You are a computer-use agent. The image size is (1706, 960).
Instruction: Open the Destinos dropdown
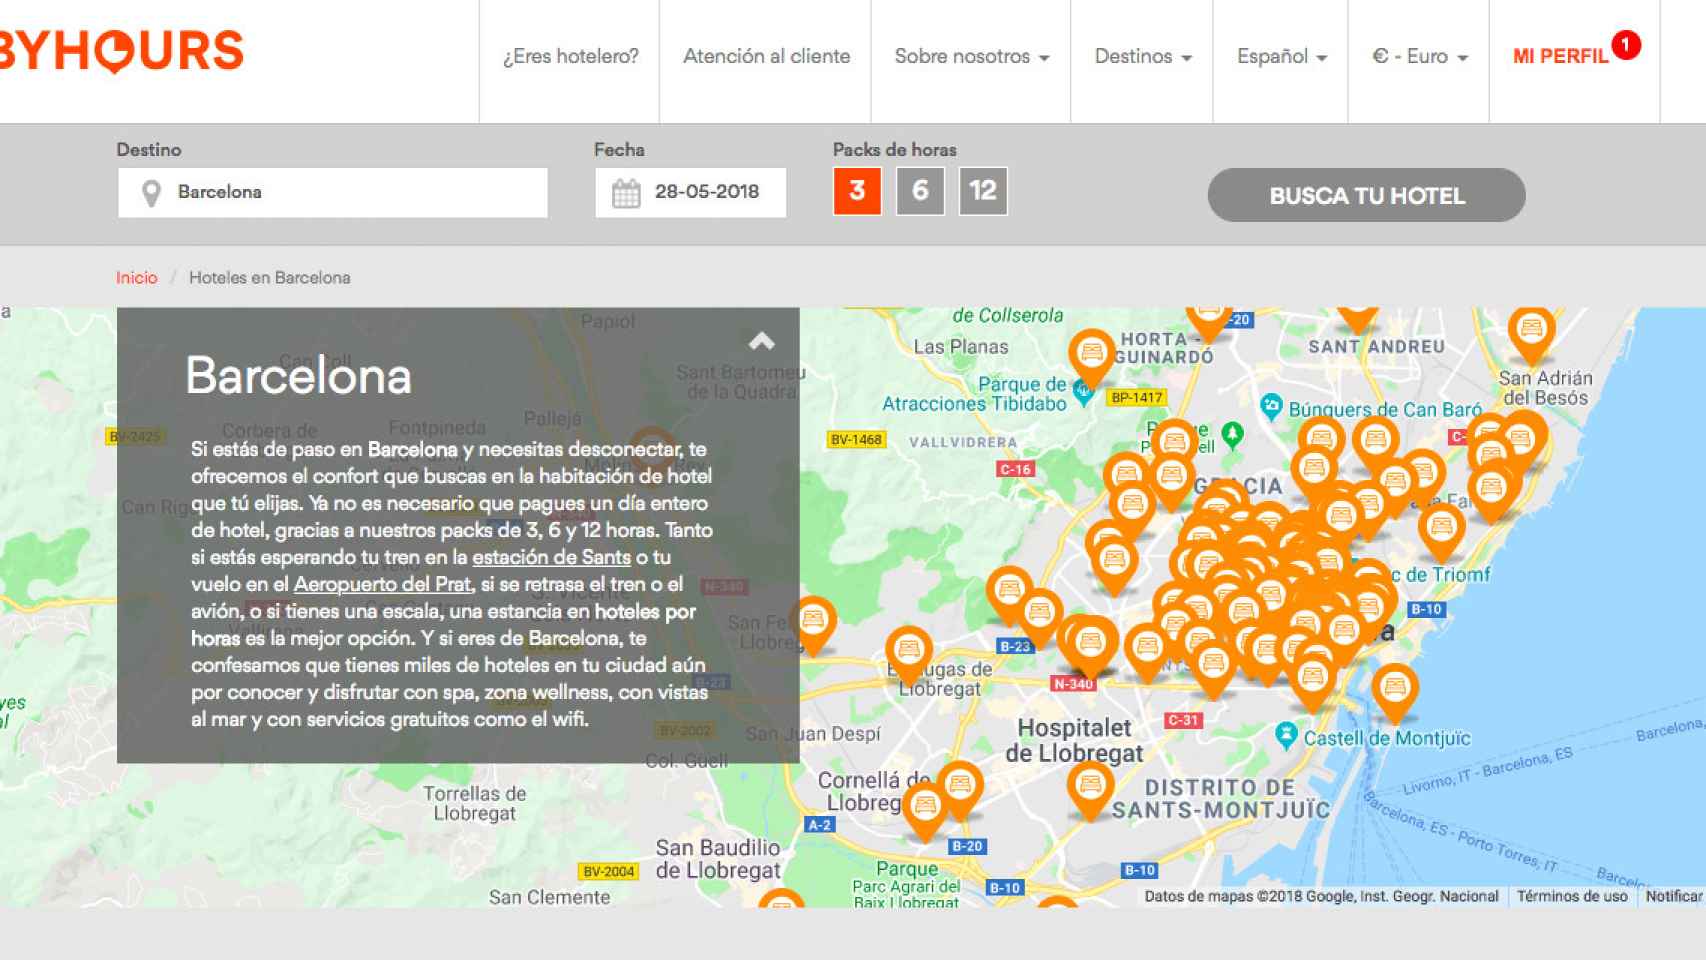point(1143,57)
